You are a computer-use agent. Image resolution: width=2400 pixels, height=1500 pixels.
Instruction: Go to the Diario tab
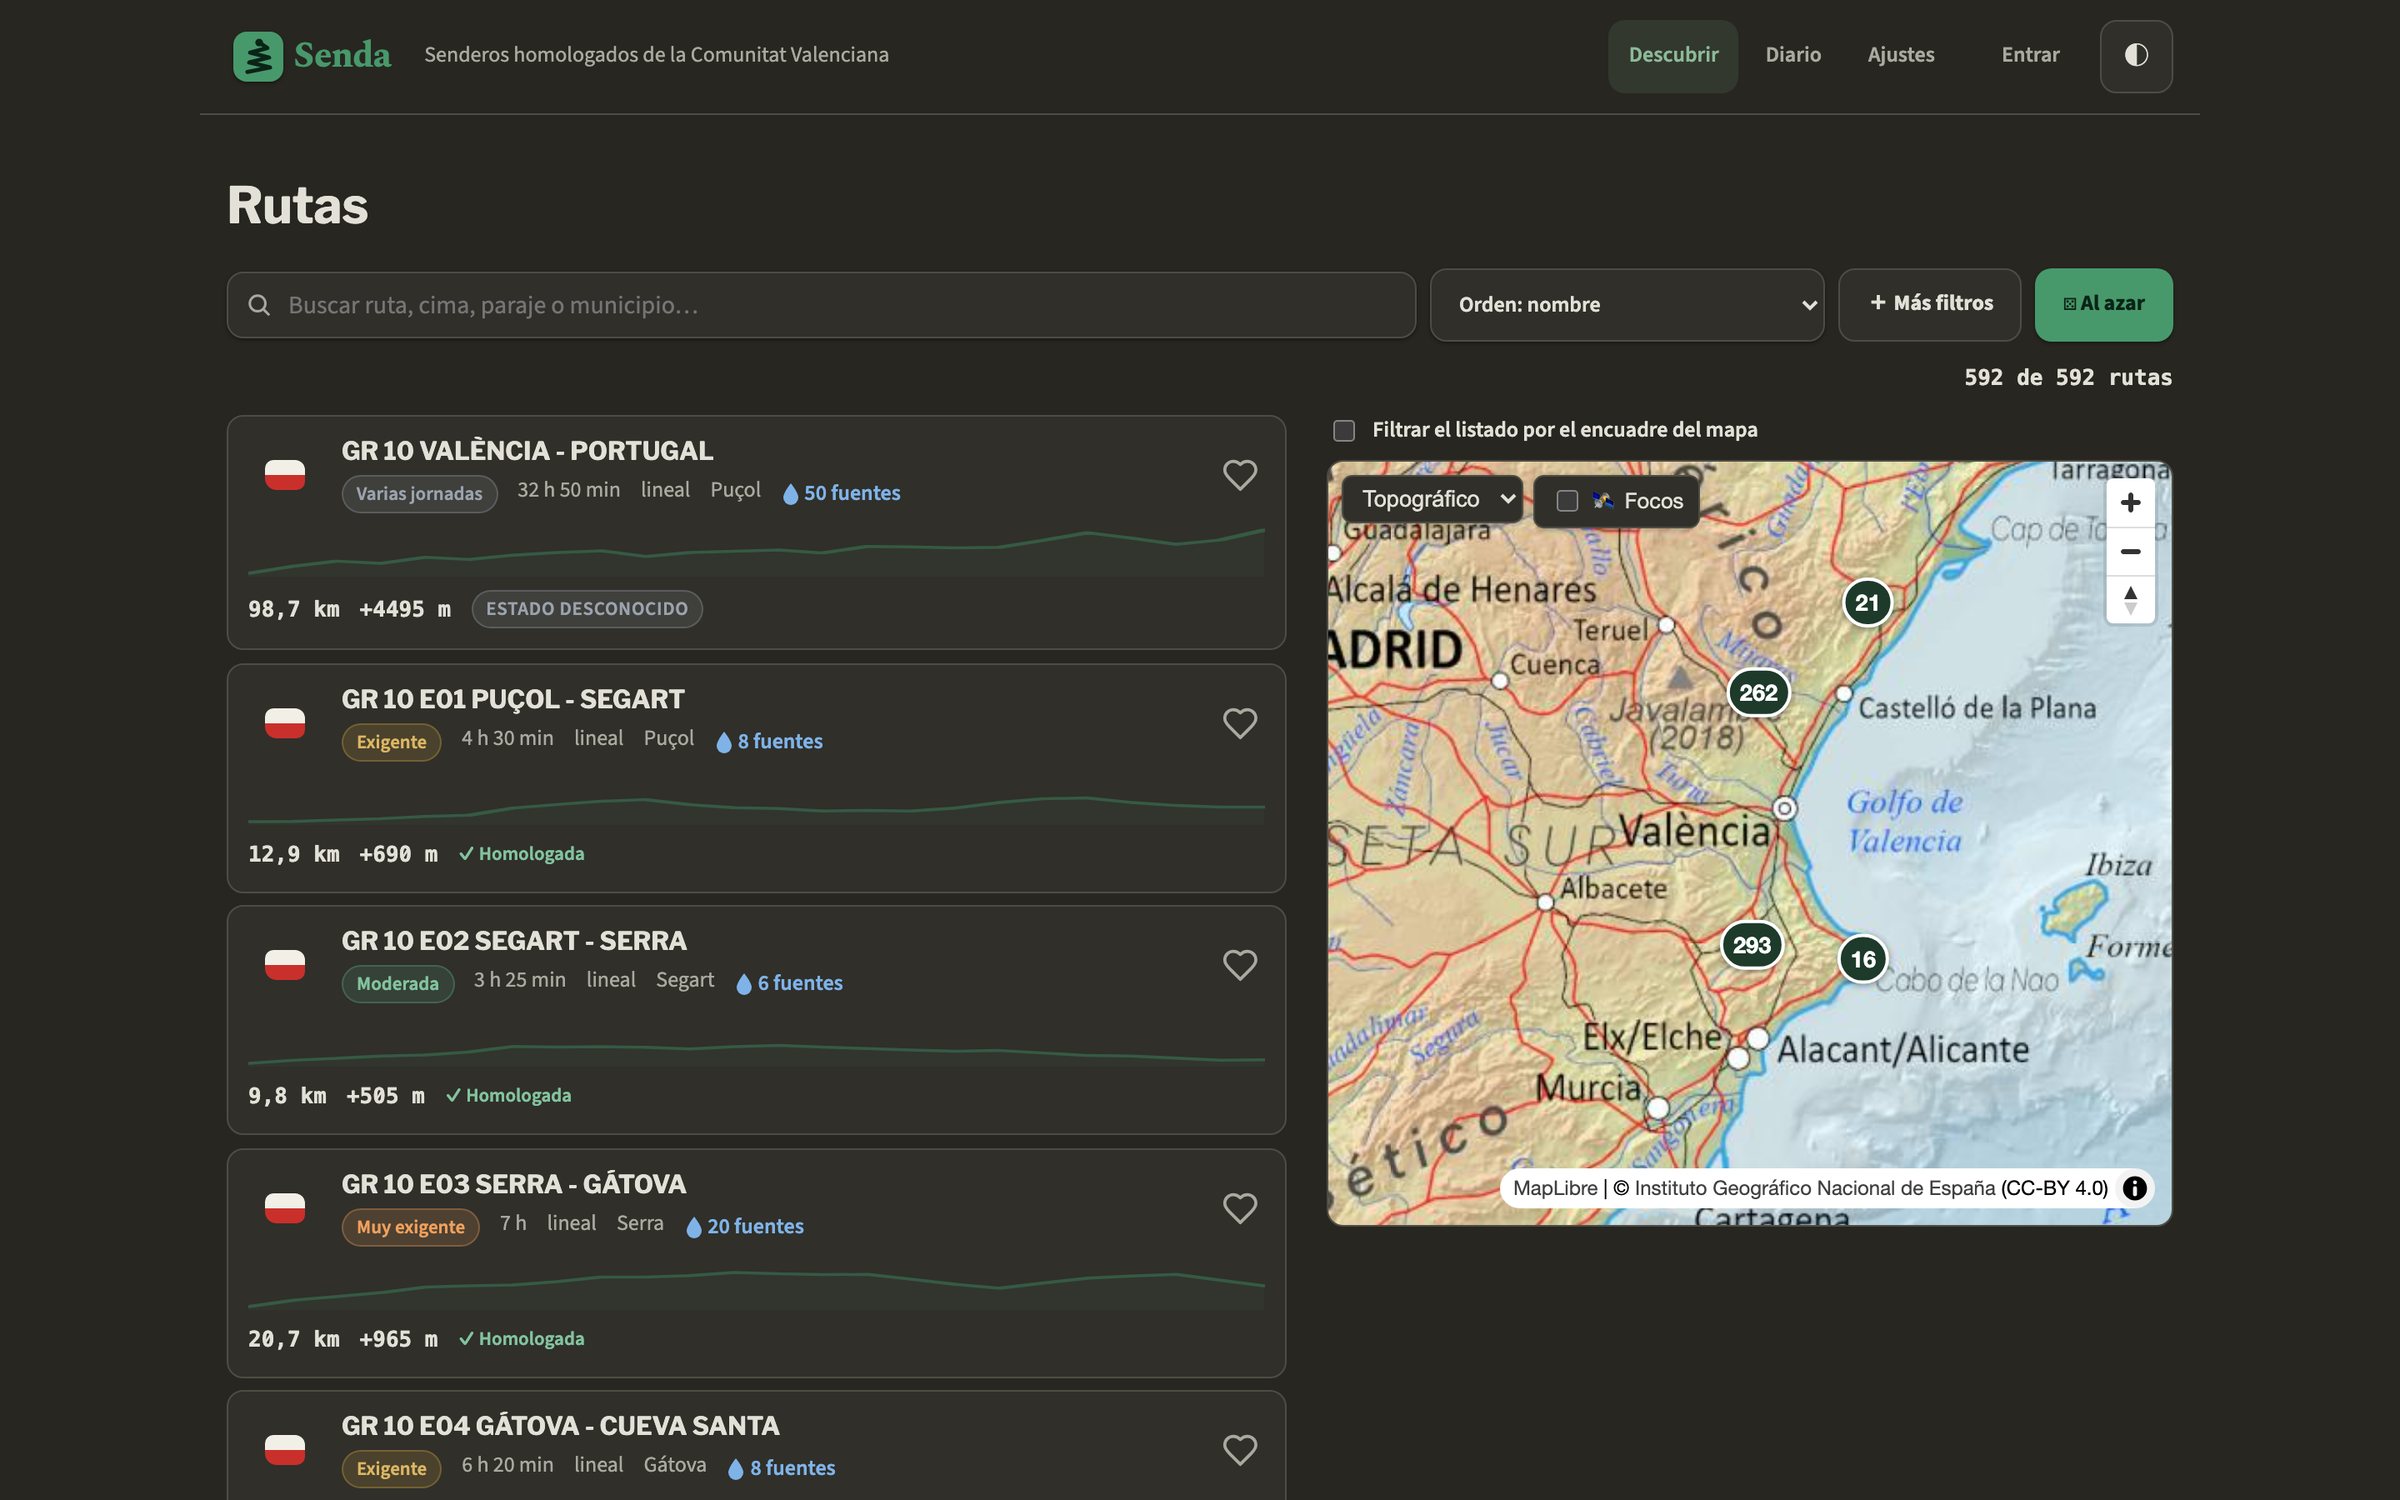(x=1792, y=55)
